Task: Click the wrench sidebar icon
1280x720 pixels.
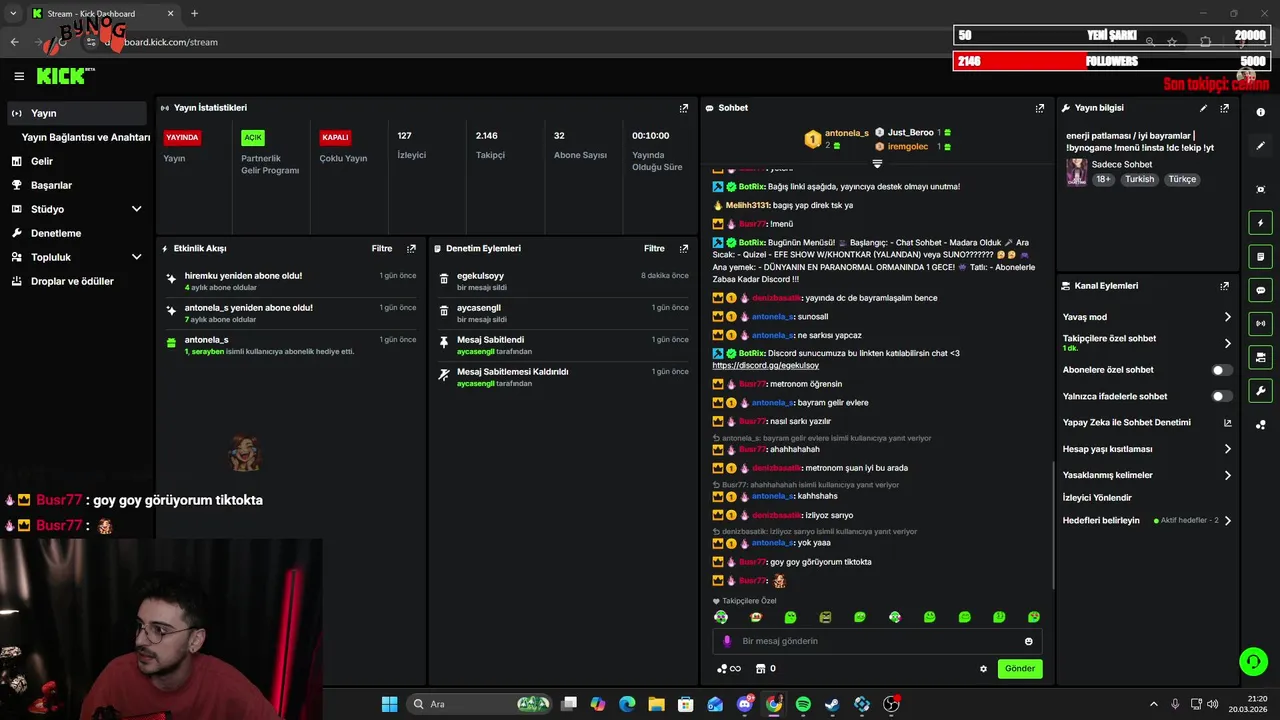Action: click(x=1261, y=391)
